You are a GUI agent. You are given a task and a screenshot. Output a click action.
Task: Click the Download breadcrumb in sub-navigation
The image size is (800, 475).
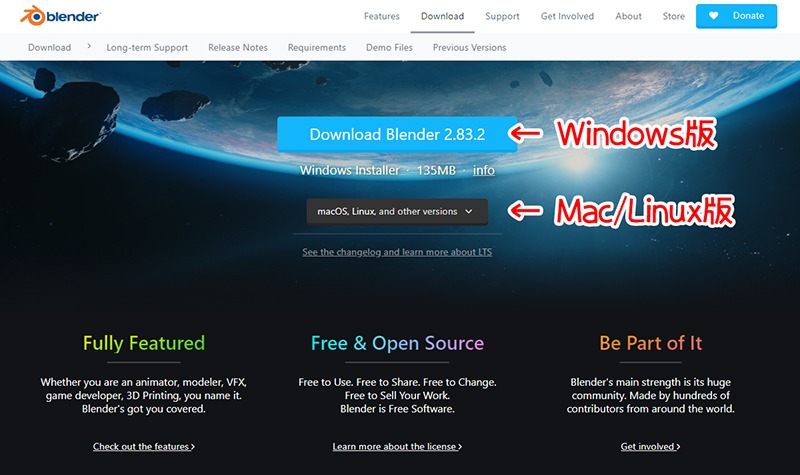(x=49, y=47)
